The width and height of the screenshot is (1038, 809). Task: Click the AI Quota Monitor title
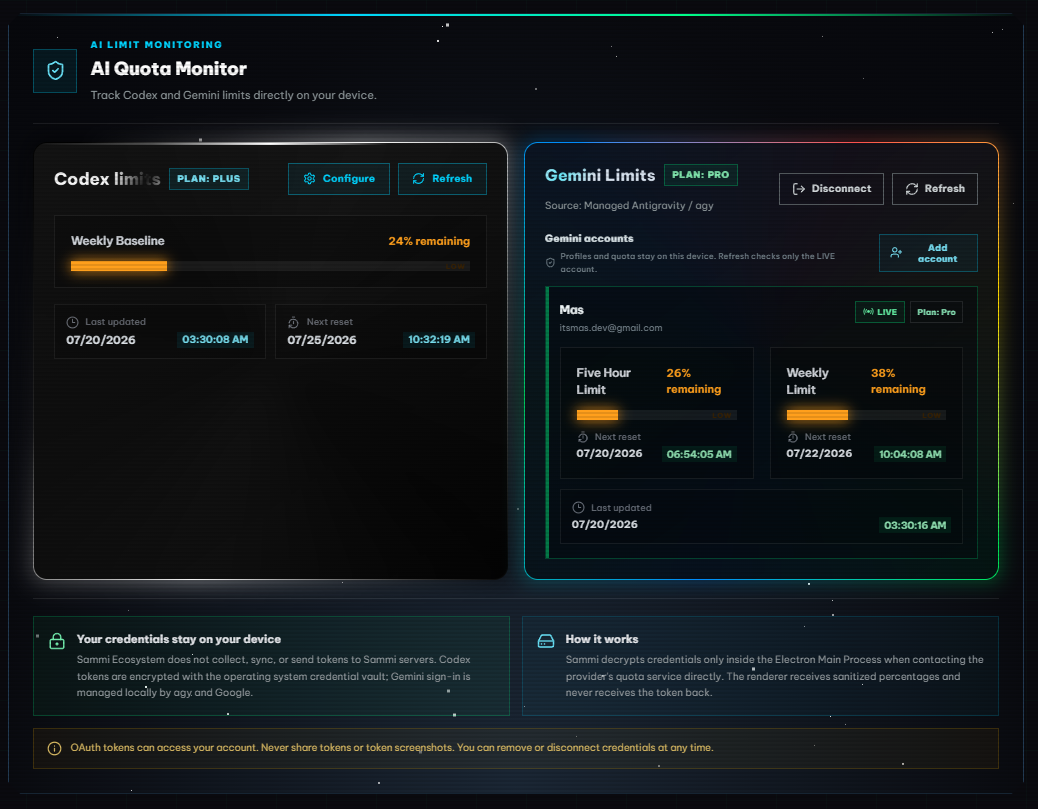(x=168, y=69)
